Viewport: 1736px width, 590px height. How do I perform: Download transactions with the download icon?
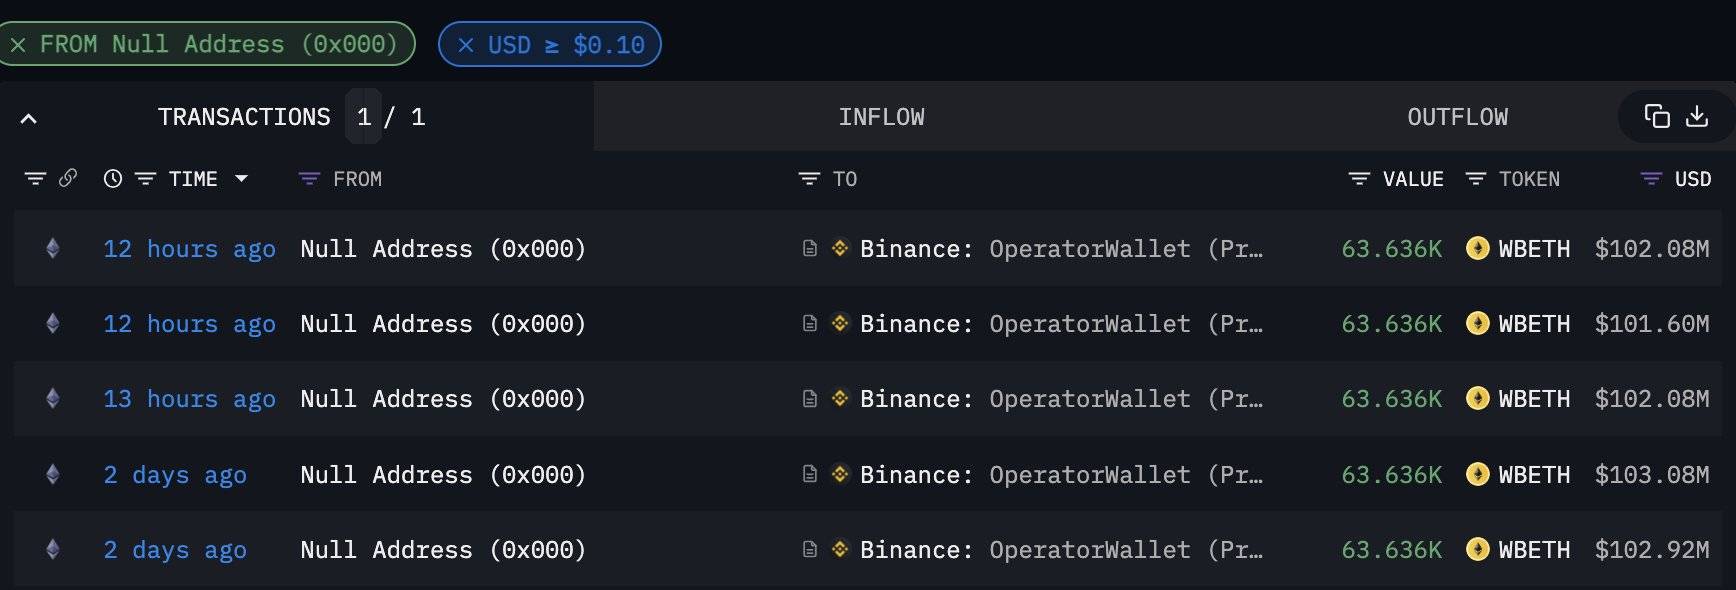[x=1697, y=117]
